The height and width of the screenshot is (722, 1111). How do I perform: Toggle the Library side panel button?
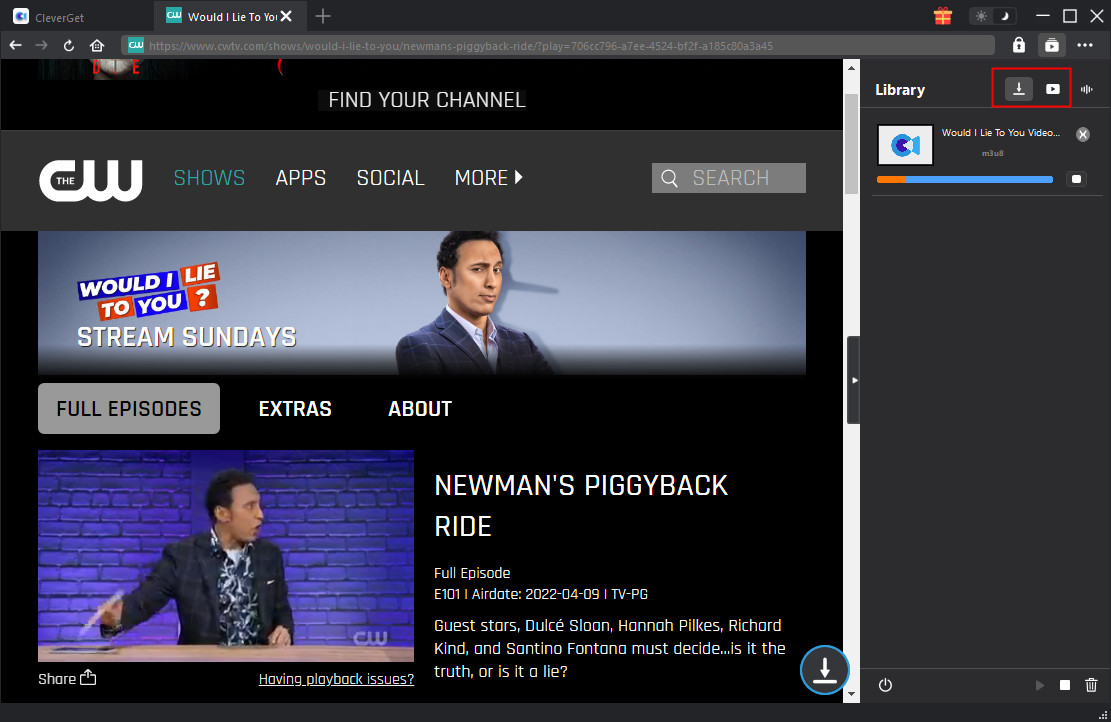point(1051,45)
